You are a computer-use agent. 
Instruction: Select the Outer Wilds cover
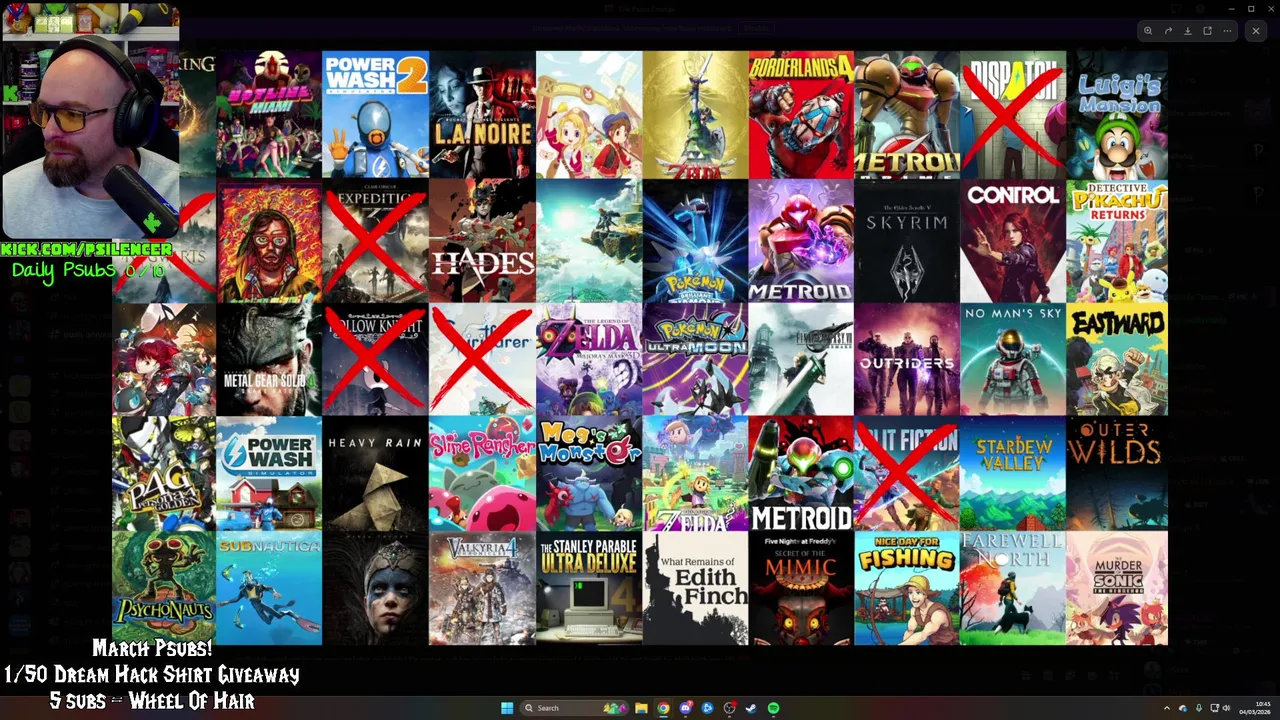coord(1118,474)
